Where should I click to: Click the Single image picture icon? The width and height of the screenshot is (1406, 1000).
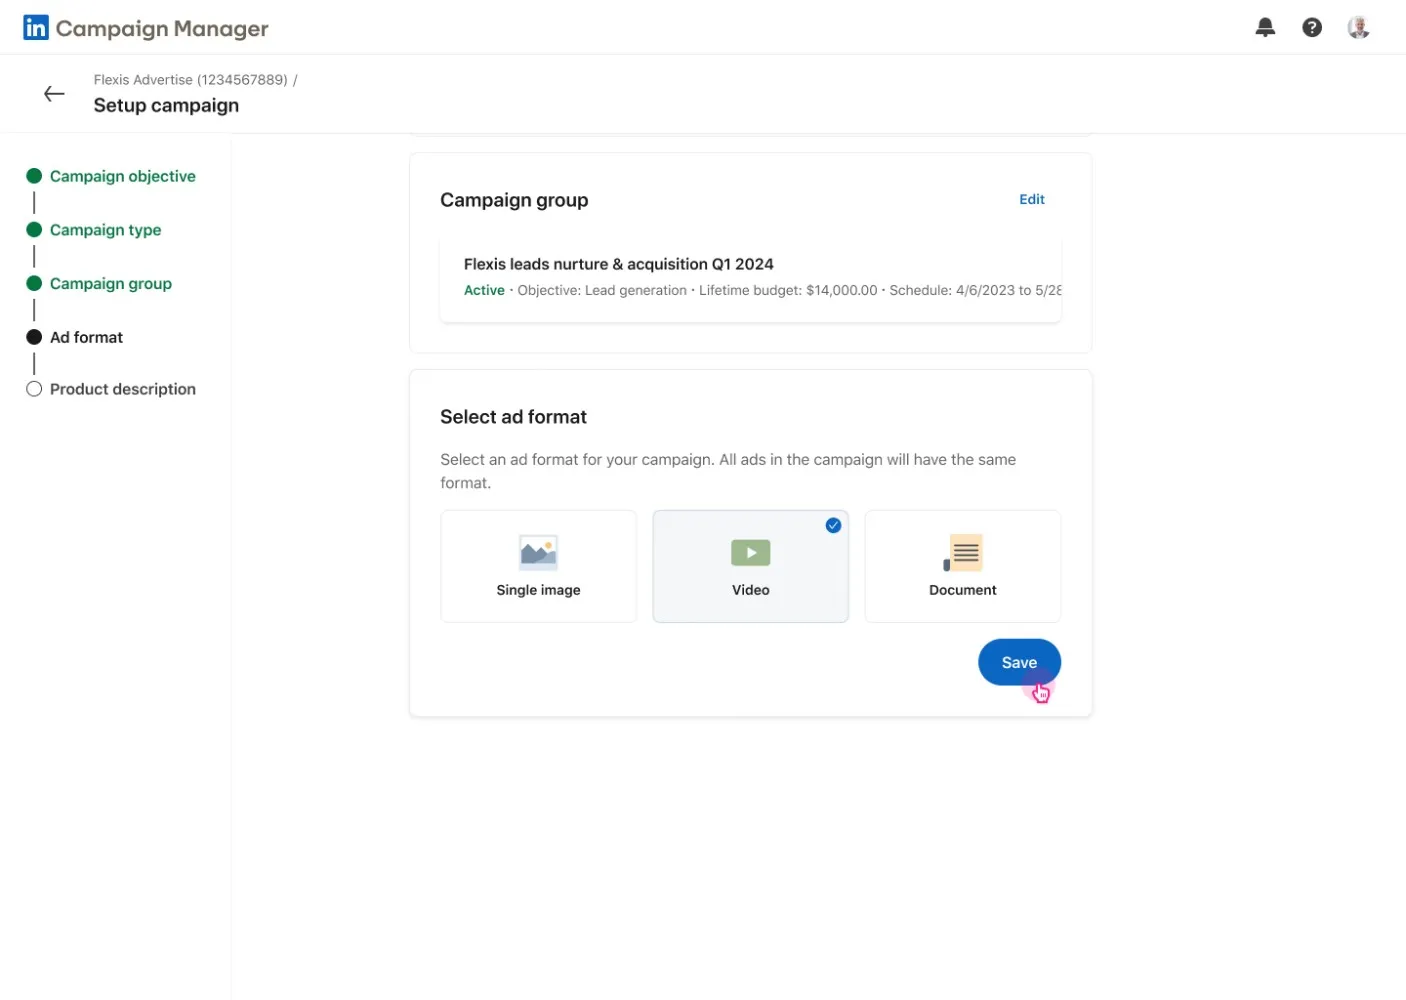(538, 552)
